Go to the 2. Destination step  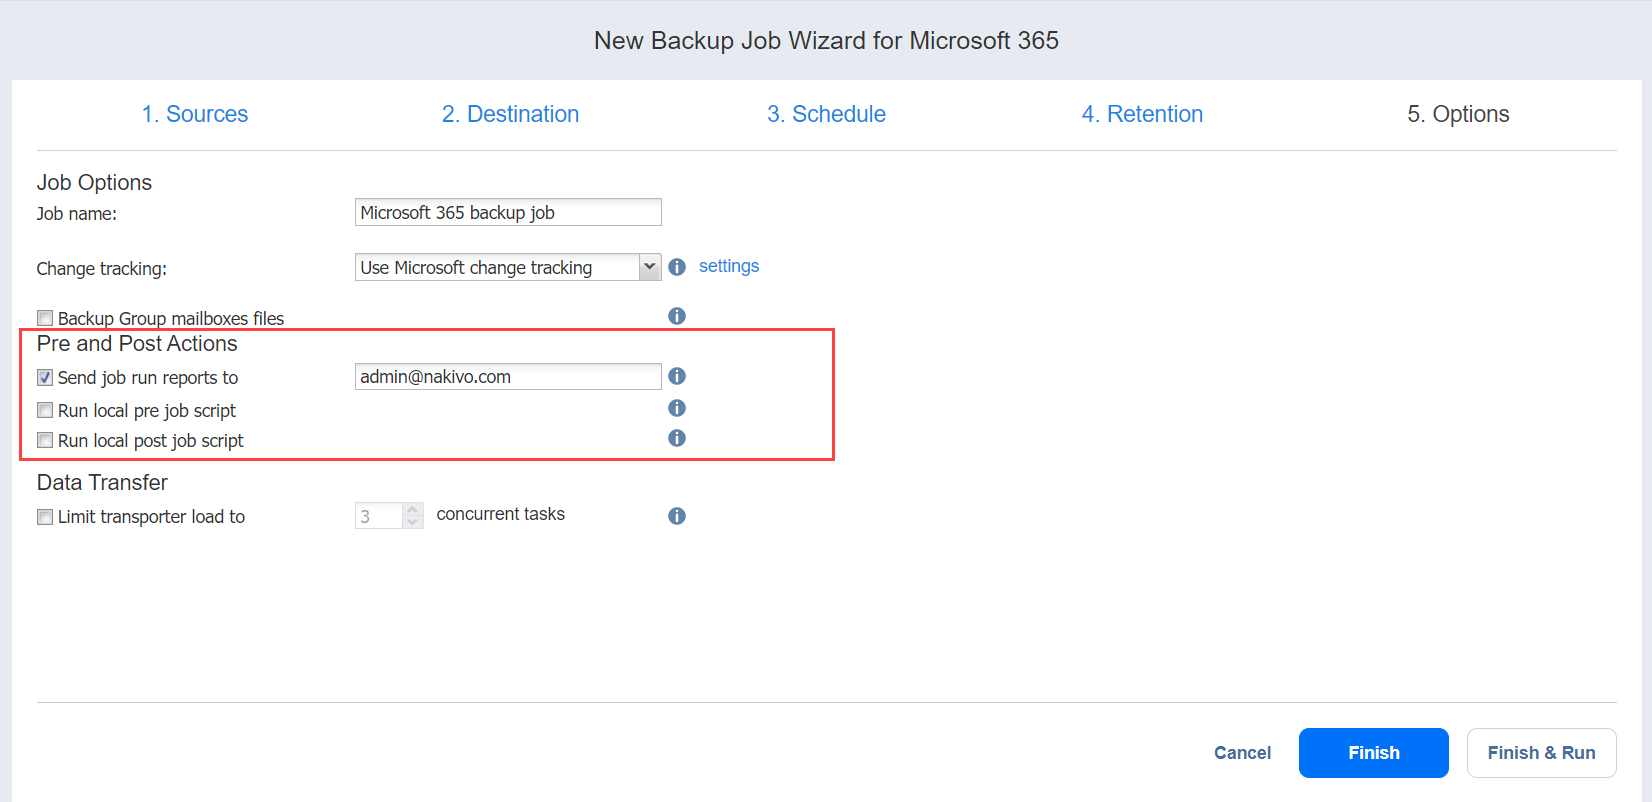click(x=511, y=114)
